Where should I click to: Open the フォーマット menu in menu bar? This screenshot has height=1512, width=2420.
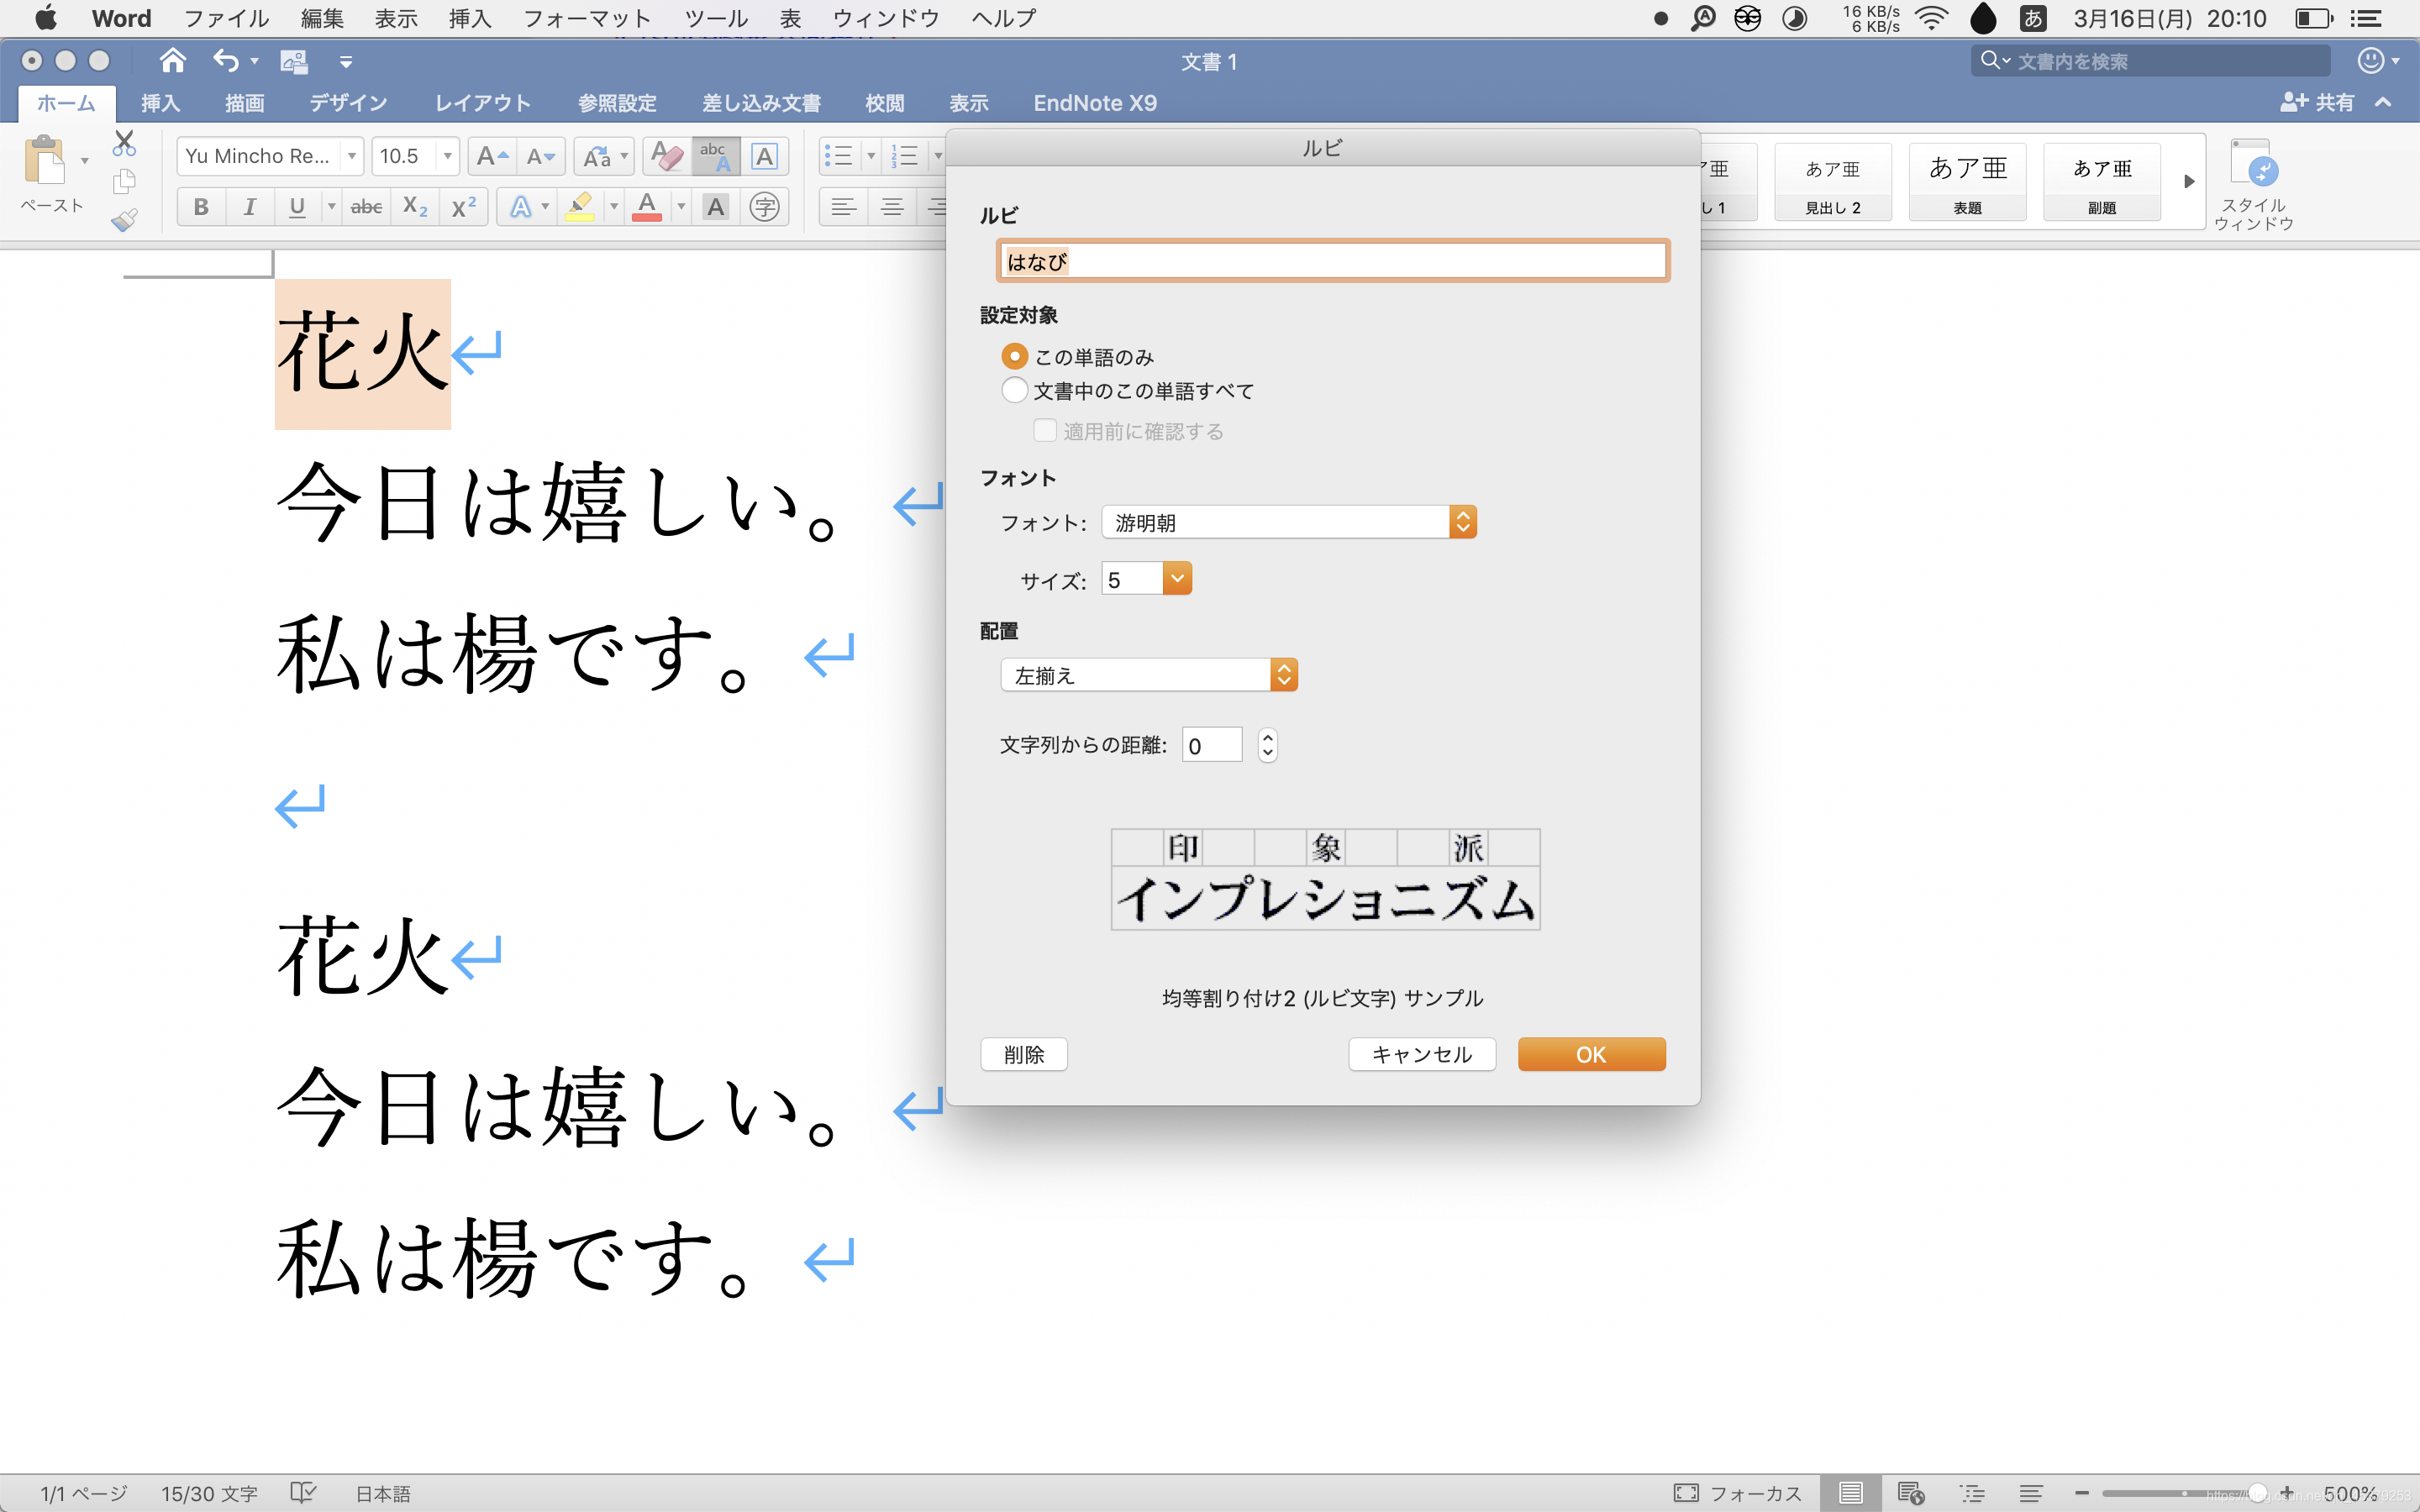(587, 18)
